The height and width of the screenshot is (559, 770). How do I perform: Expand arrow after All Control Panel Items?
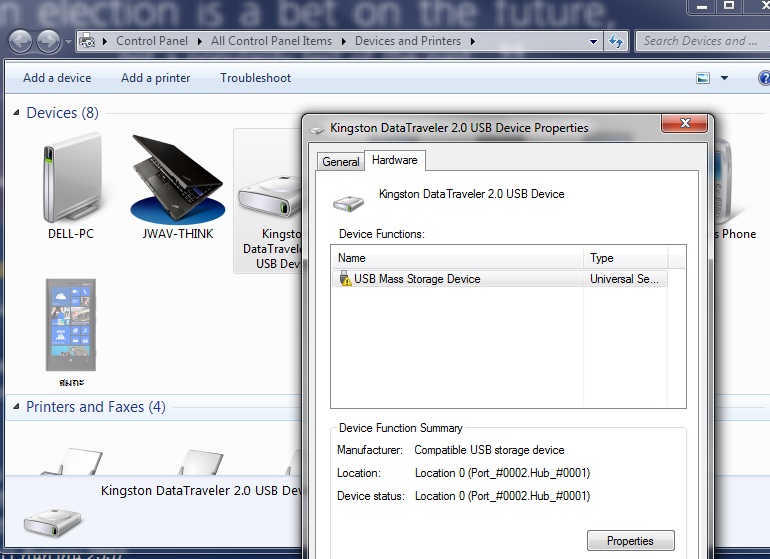344,41
